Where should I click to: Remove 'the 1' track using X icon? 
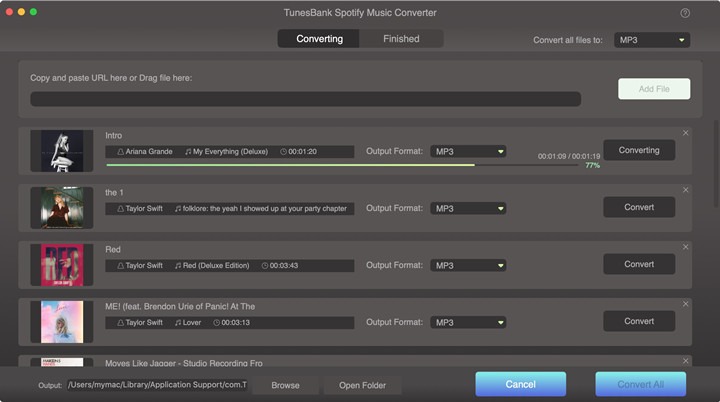[685, 189]
